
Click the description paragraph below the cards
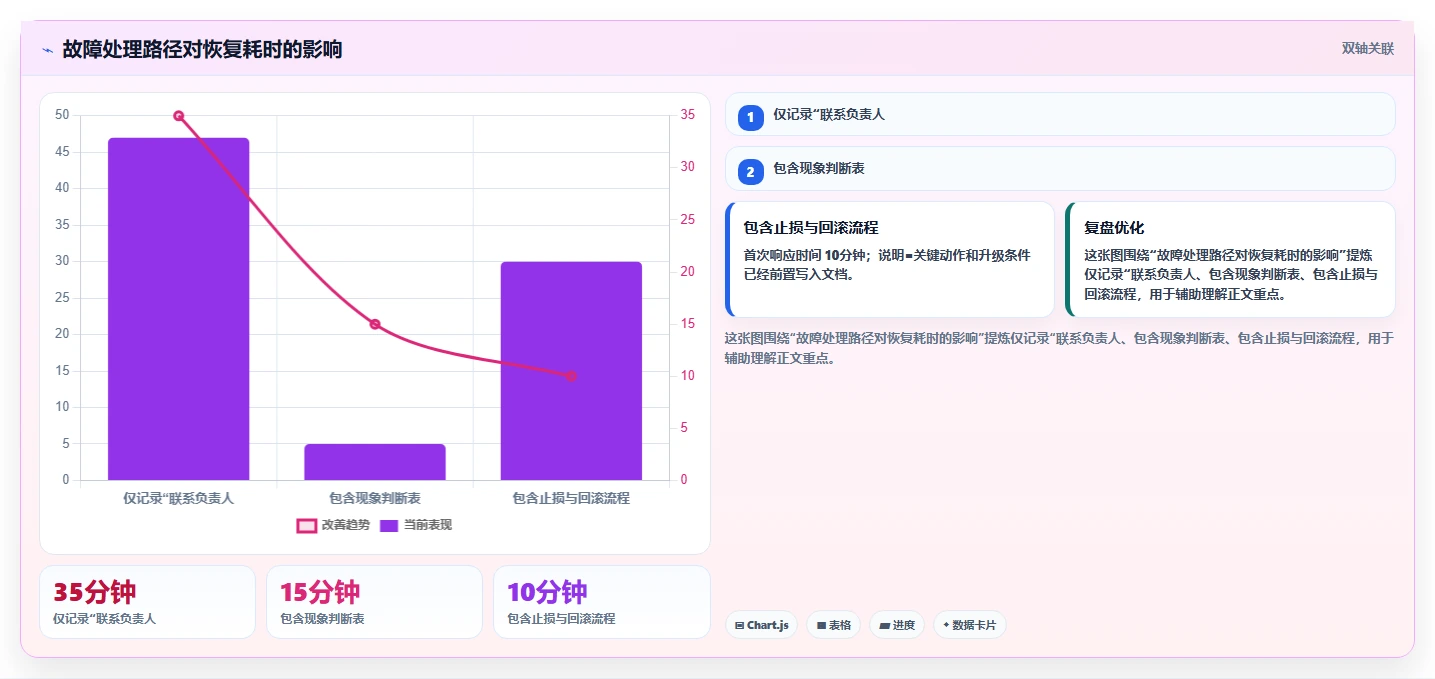(x=1059, y=348)
